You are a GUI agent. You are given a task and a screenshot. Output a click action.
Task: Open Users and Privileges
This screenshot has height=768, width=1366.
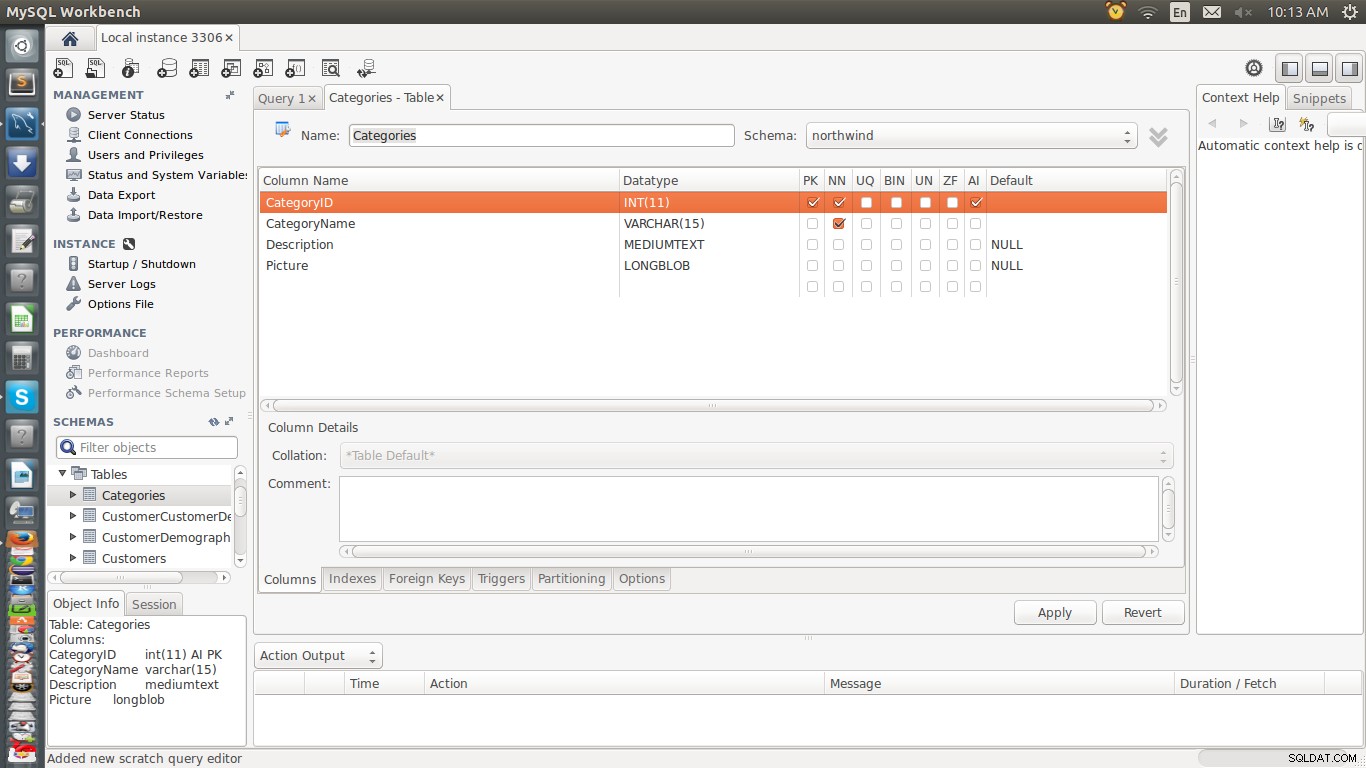(145, 155)
